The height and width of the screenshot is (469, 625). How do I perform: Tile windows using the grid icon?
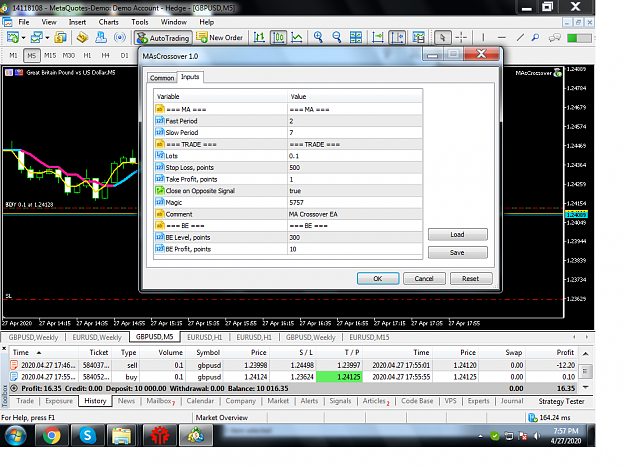(x=356, y=37)
